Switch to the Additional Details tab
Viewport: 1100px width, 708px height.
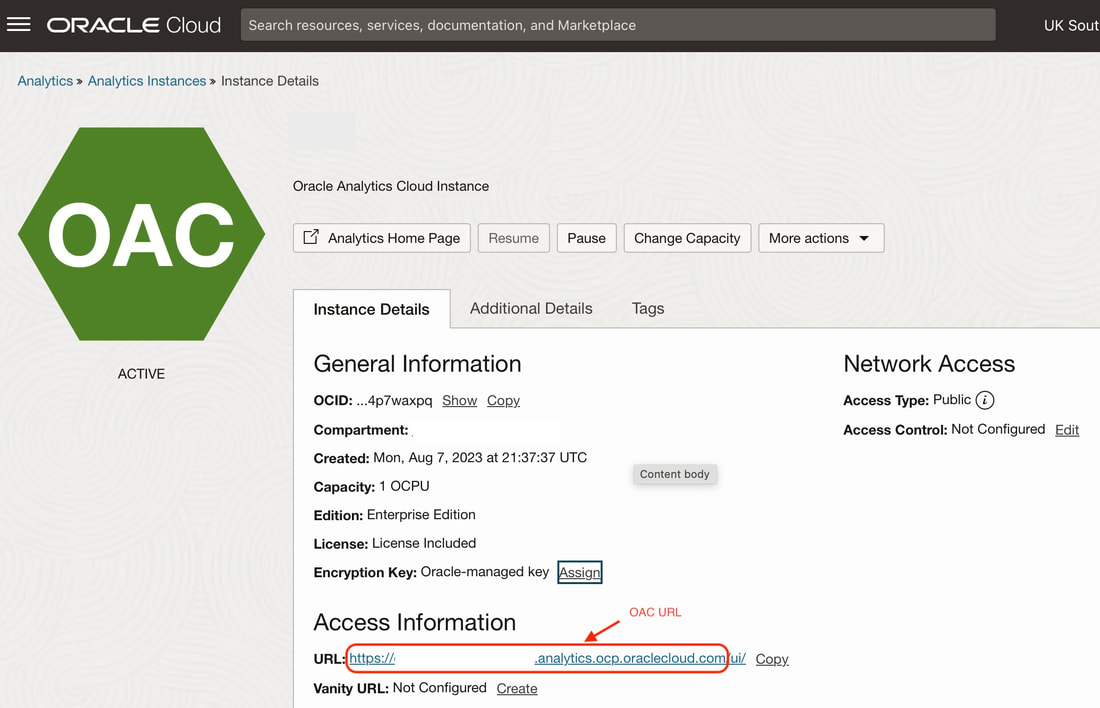531,309
